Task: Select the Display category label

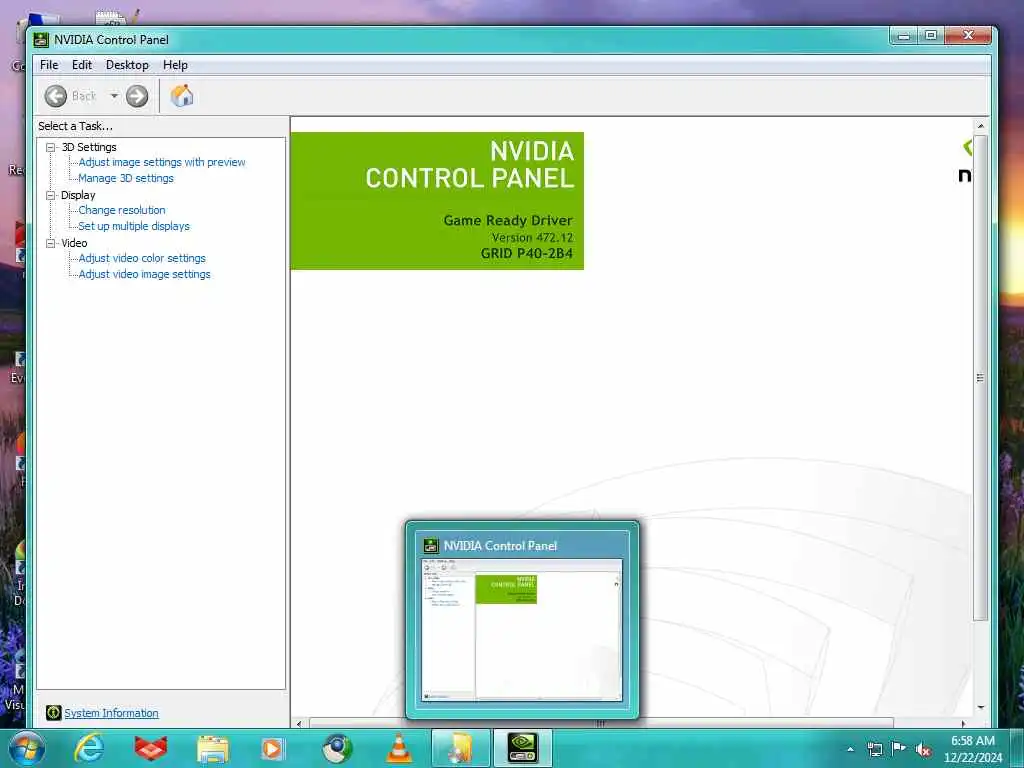Action: coord(78,195)
